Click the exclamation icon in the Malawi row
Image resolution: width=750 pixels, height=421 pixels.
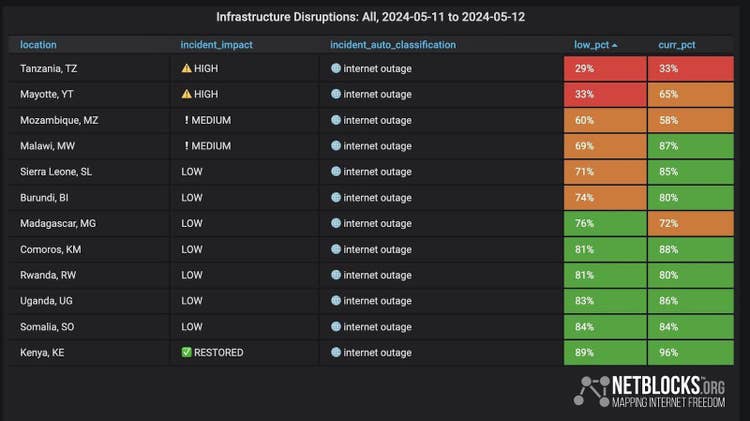186,146
